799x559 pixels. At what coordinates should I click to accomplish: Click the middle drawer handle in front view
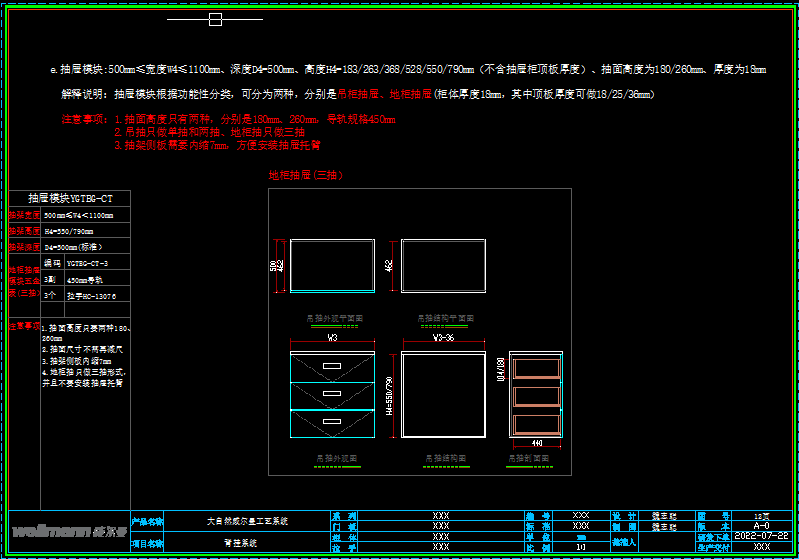pos(332,395)
